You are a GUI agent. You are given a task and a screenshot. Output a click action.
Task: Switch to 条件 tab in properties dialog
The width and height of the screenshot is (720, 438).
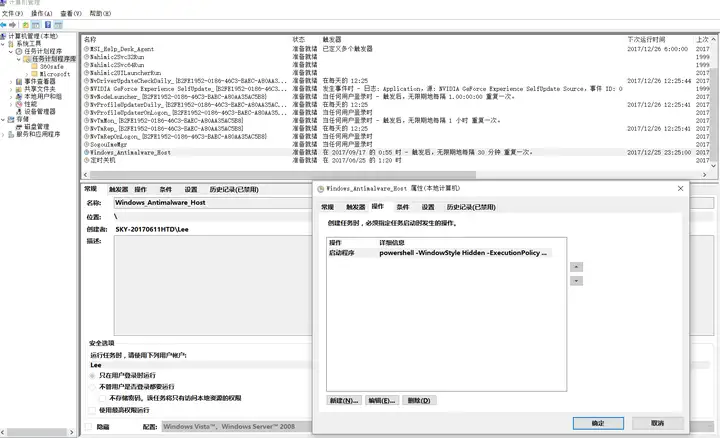(403, 207)
